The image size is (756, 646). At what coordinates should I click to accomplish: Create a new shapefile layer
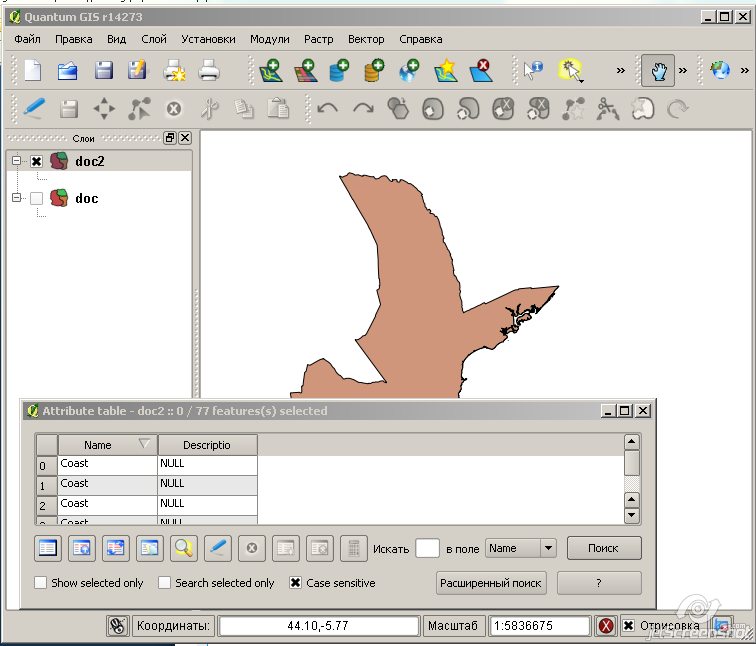pyautogui.click(x=445, y=70)
